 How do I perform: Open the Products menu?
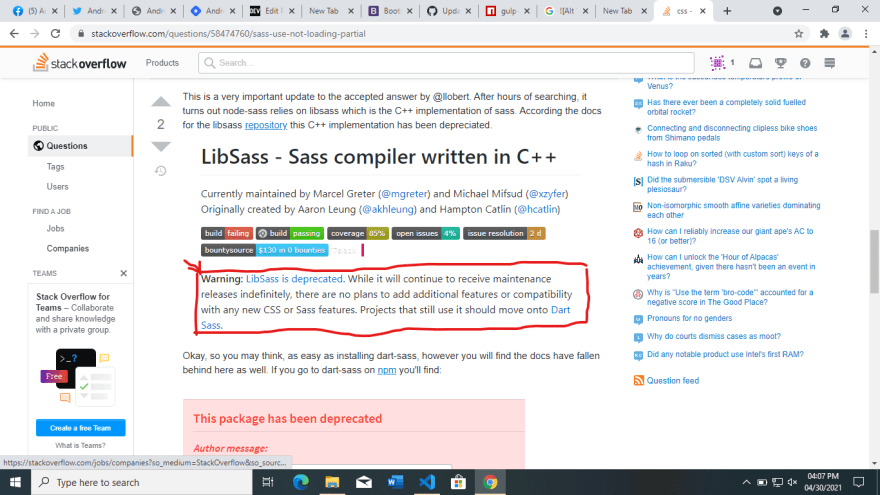[x=162, y=63]
